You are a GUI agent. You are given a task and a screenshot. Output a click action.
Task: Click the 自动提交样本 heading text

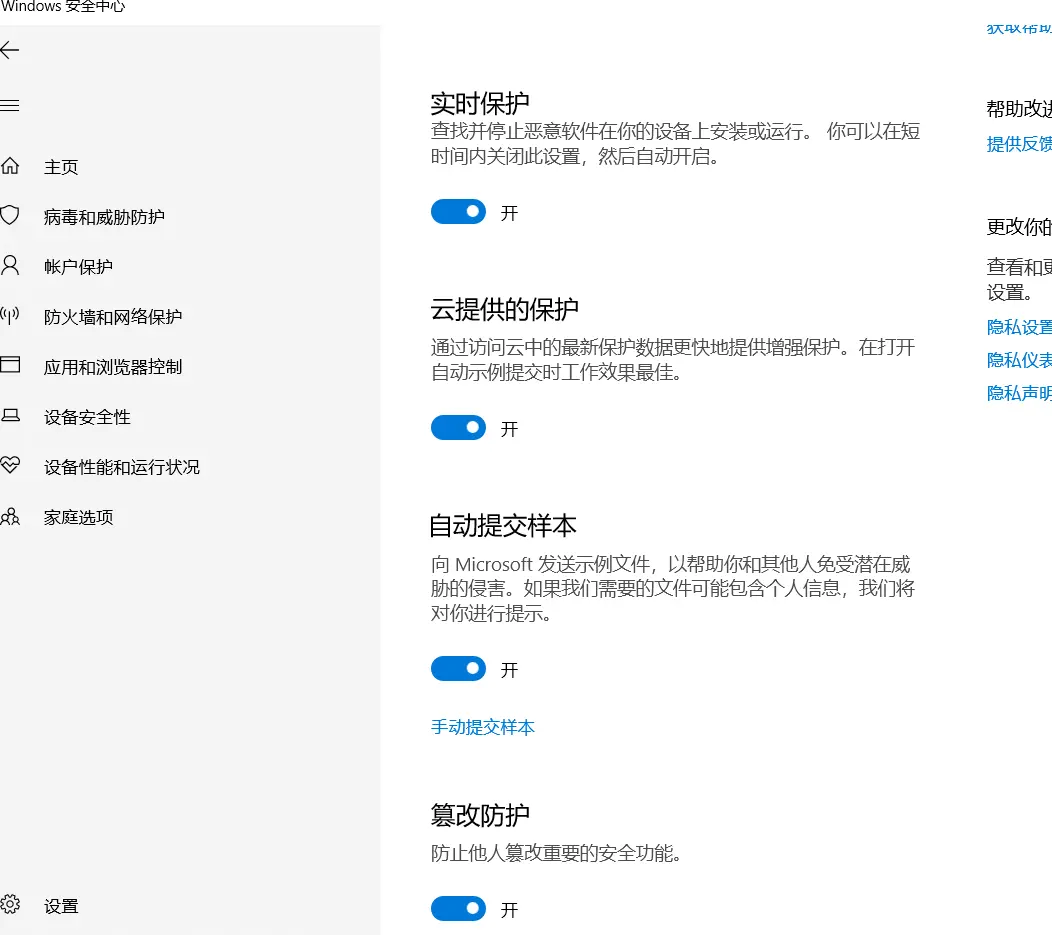[x=503, y=525]
